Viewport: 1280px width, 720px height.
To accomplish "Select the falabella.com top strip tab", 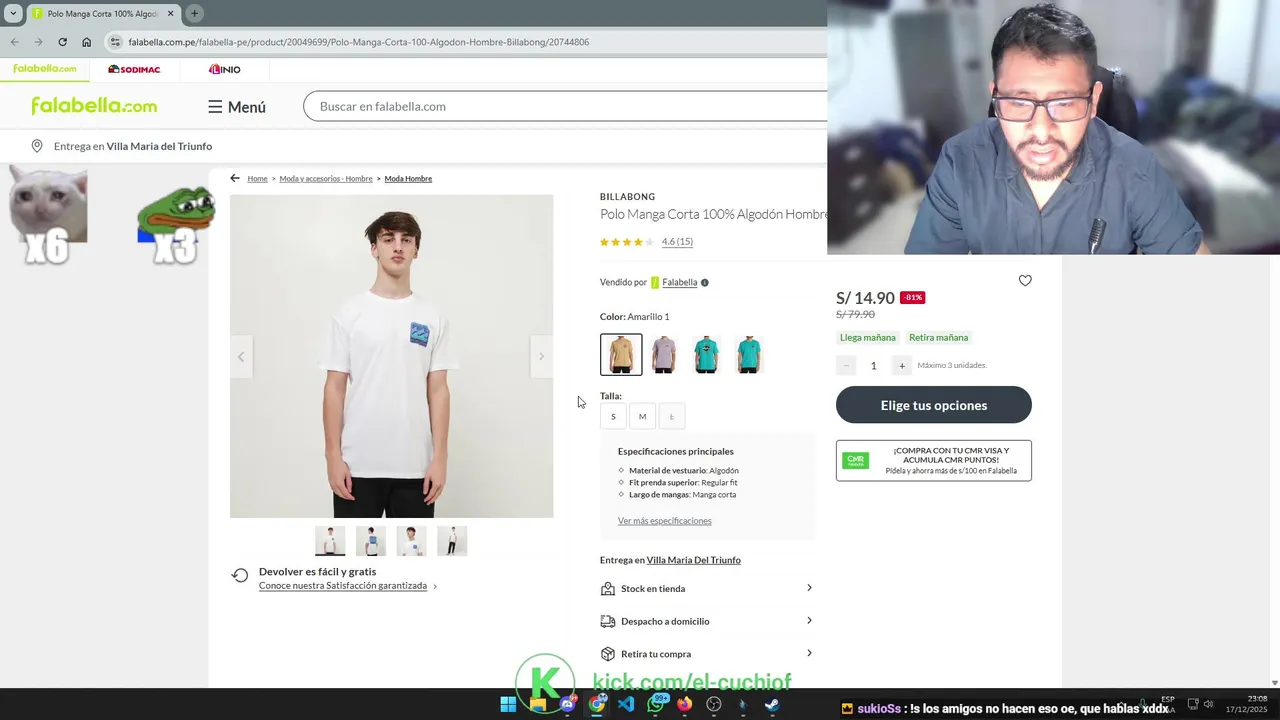I will pos(44,69).
